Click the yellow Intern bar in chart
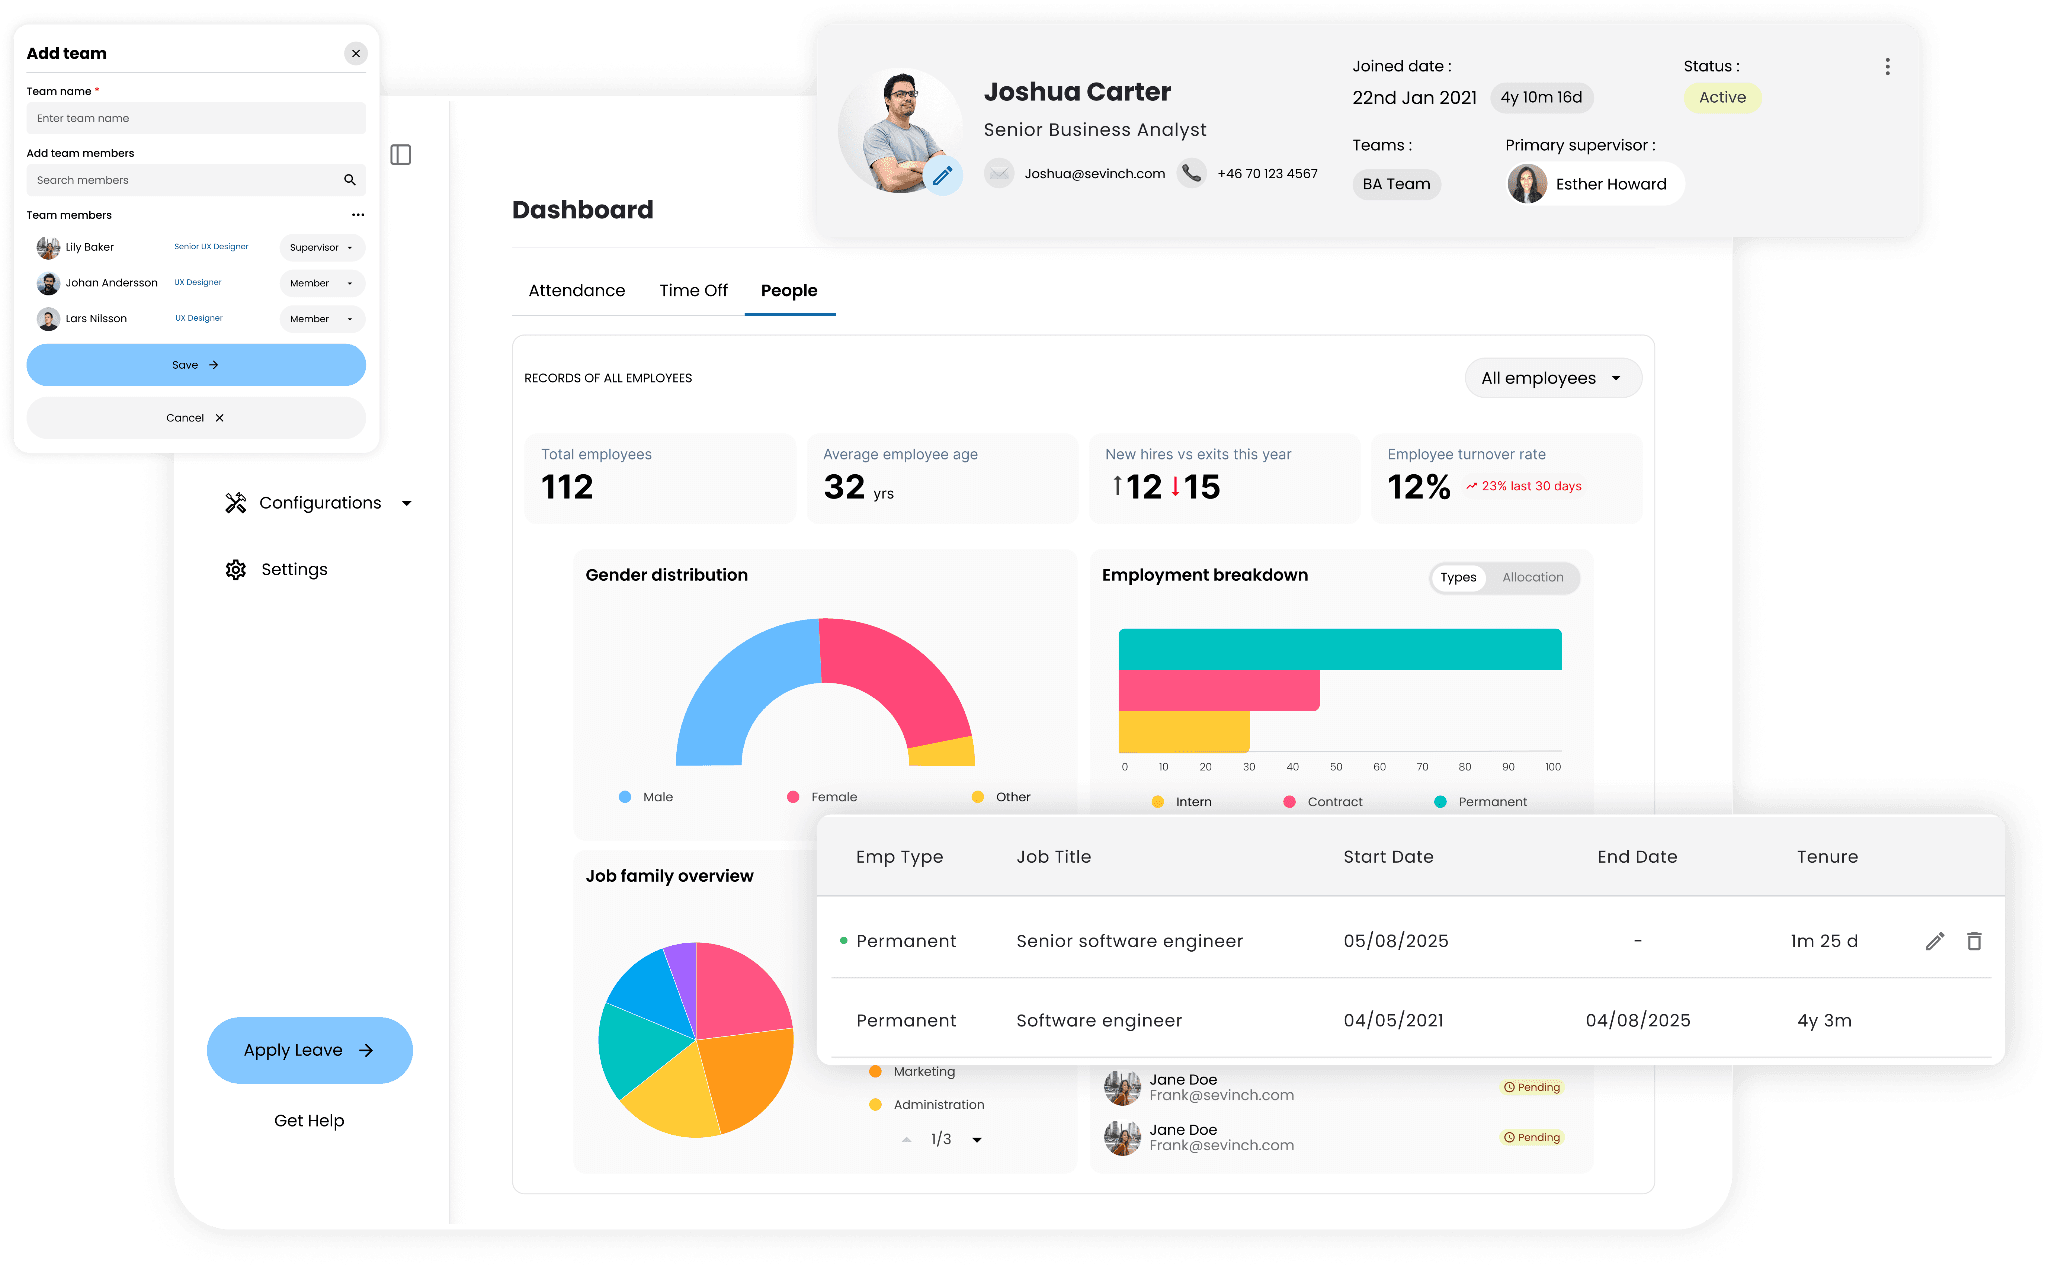Viewport: 2048px width, 1265px height. point(1184,732)
